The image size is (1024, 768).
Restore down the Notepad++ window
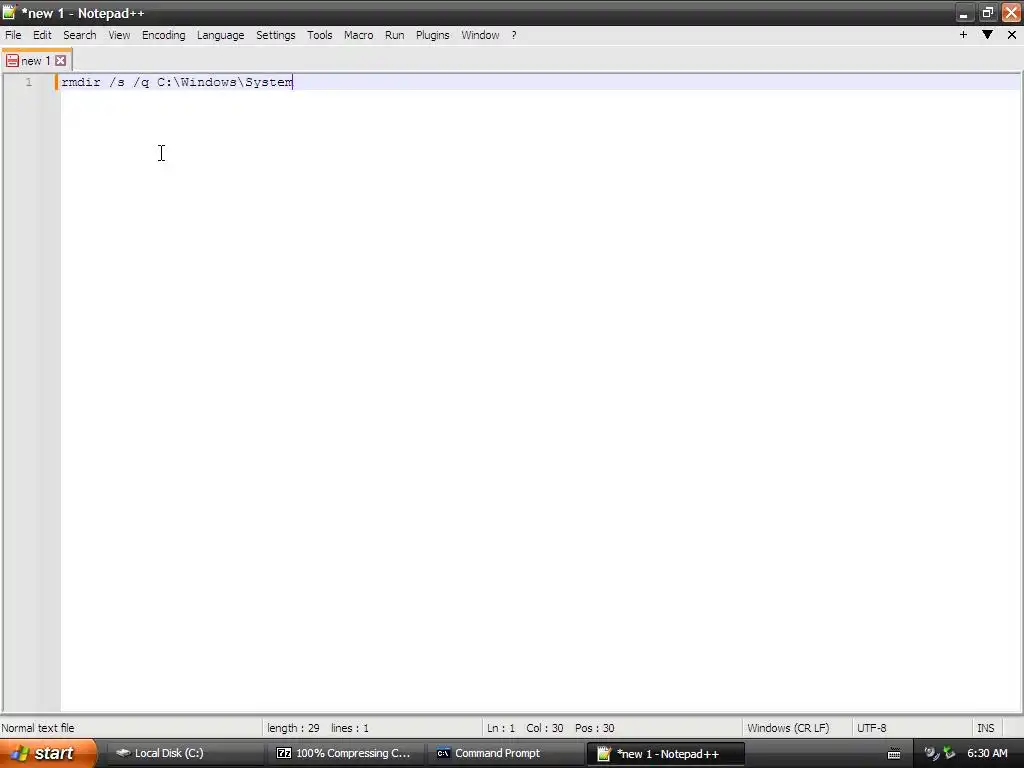tap(987, 13)
